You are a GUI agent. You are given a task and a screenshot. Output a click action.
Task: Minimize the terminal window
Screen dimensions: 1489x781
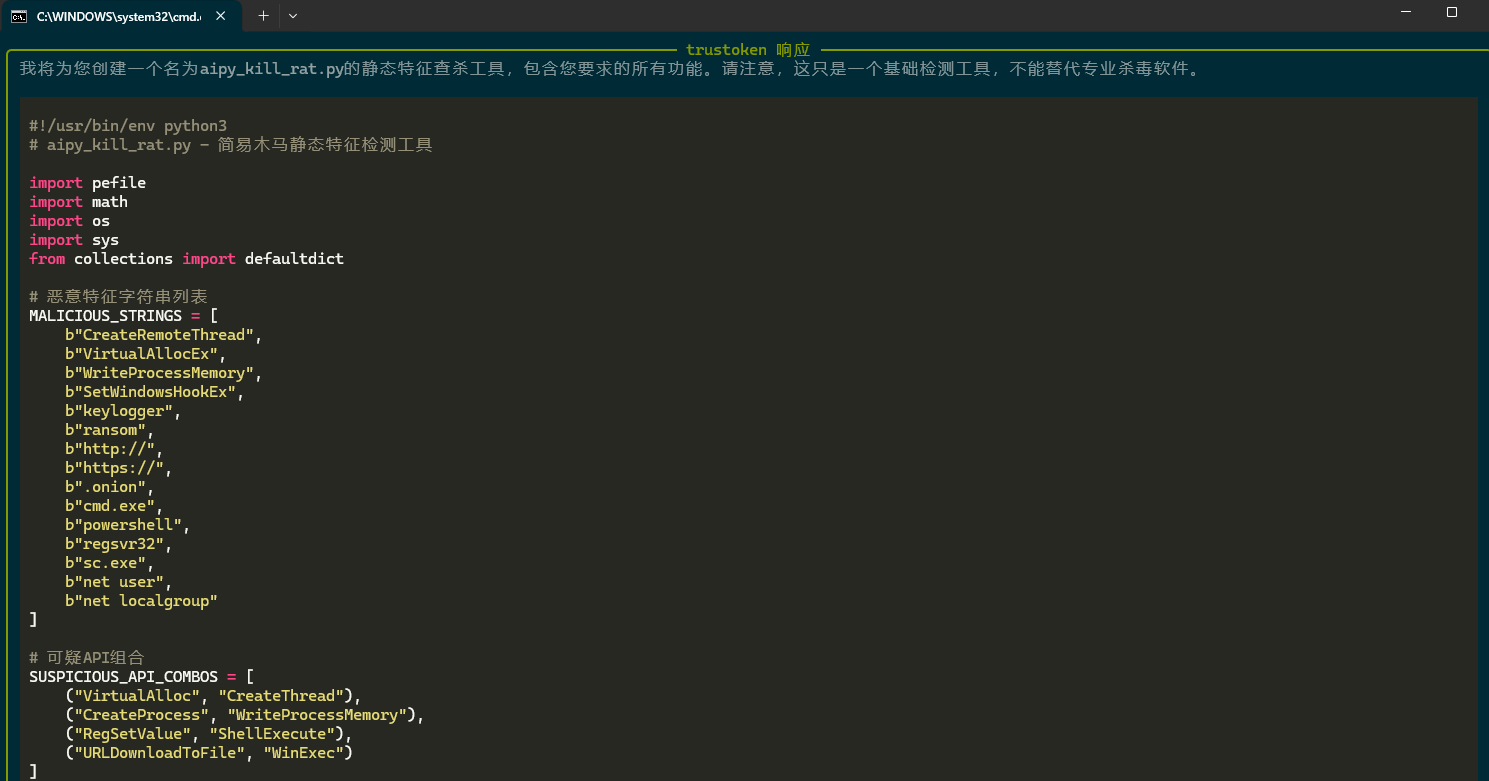click(1406, 12)
